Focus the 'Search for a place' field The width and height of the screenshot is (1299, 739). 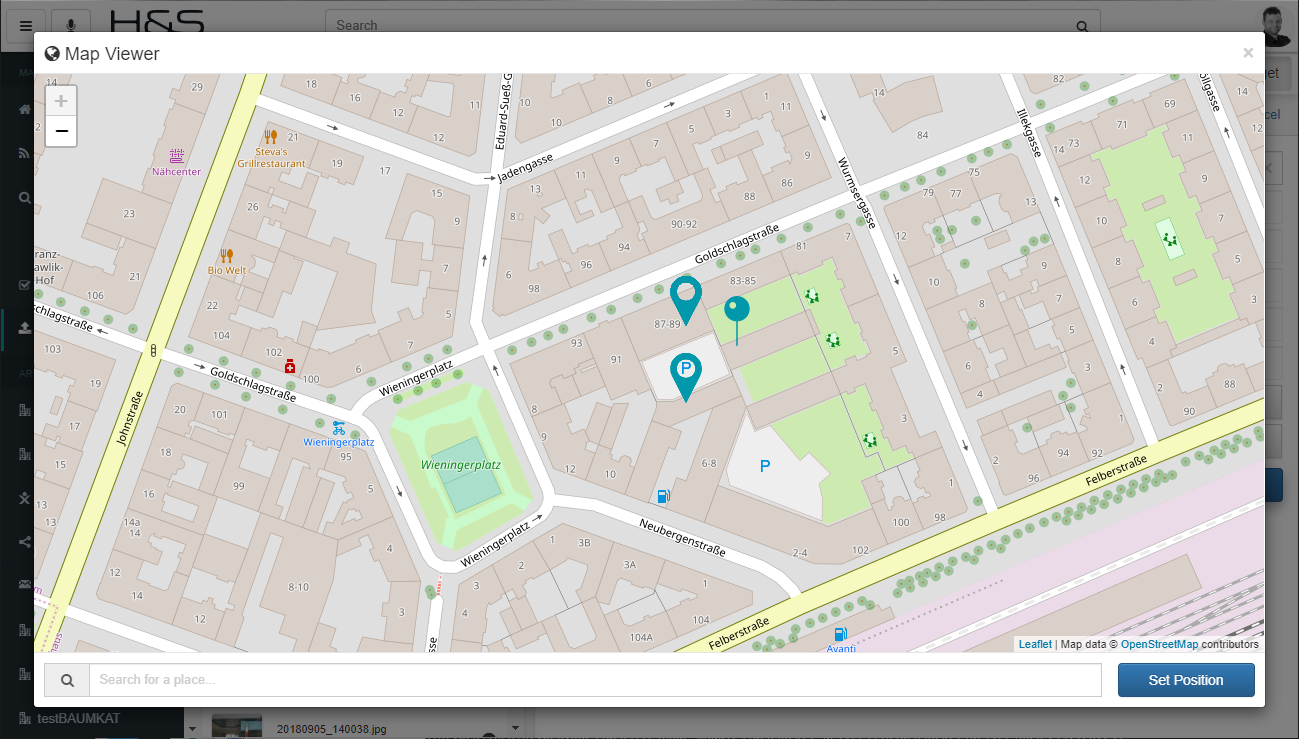[x=595, y=680]
